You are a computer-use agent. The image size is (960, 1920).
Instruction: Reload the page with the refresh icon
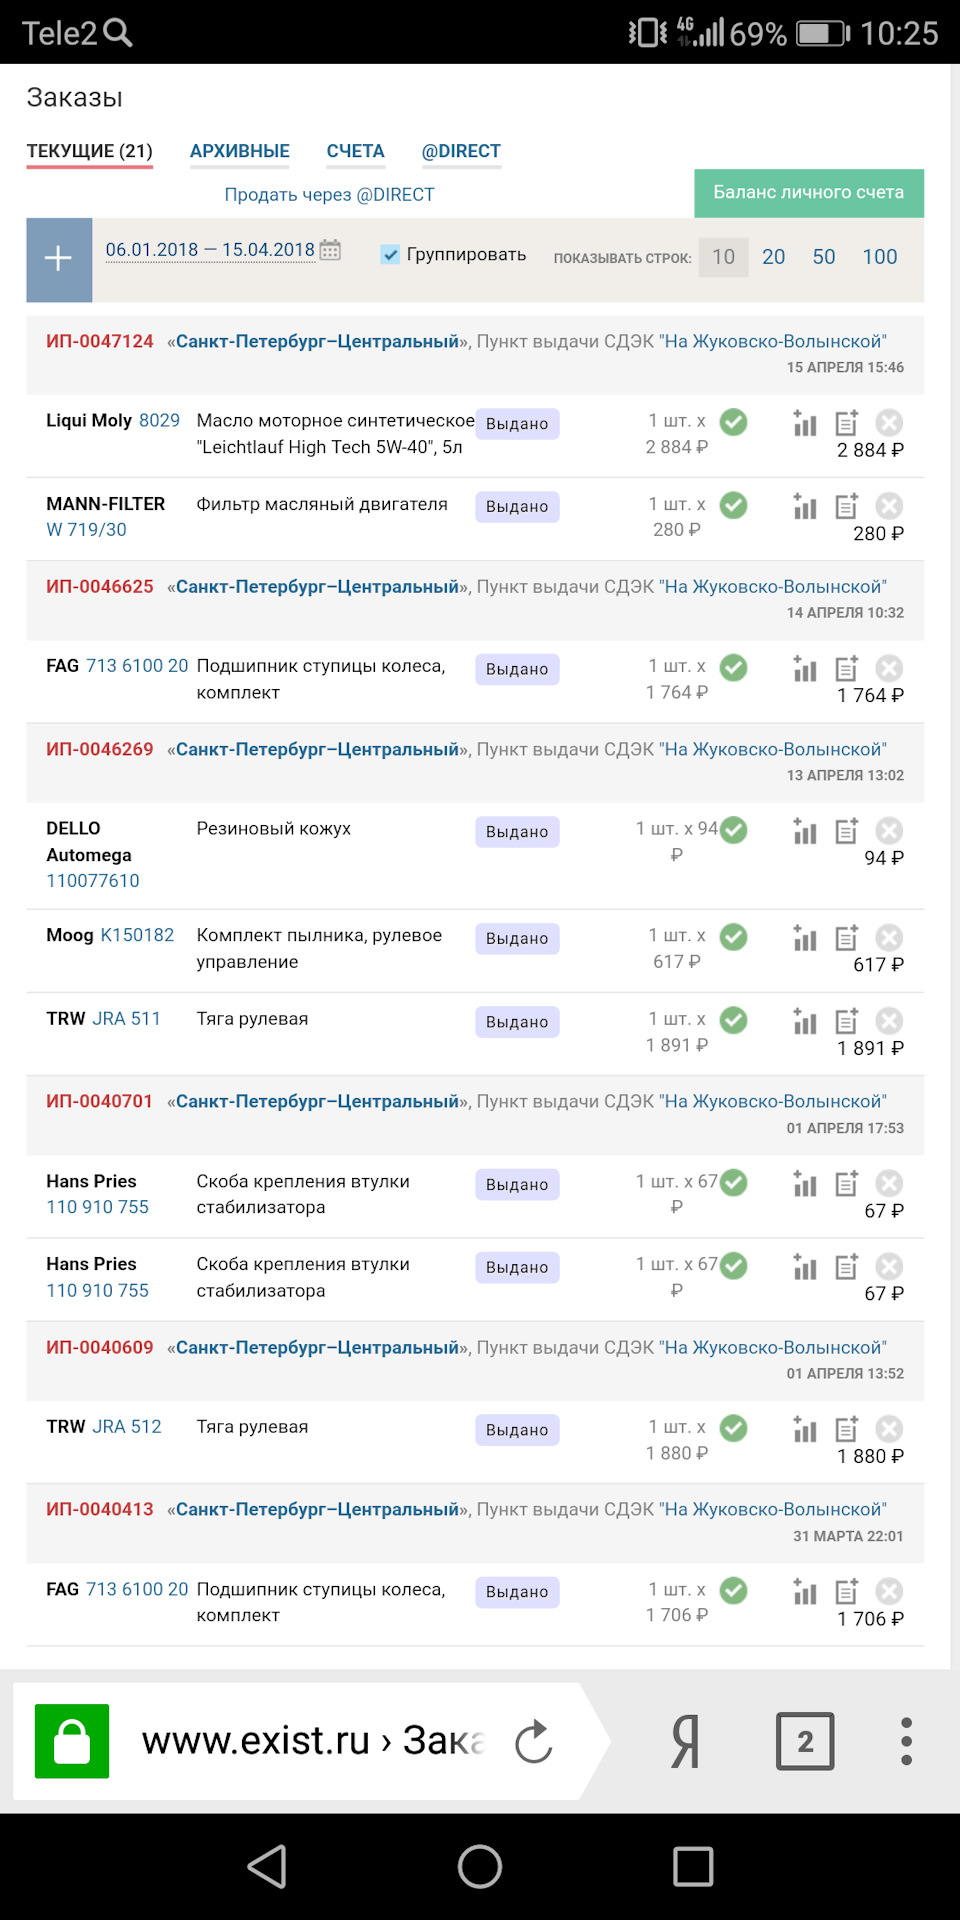534,1741
